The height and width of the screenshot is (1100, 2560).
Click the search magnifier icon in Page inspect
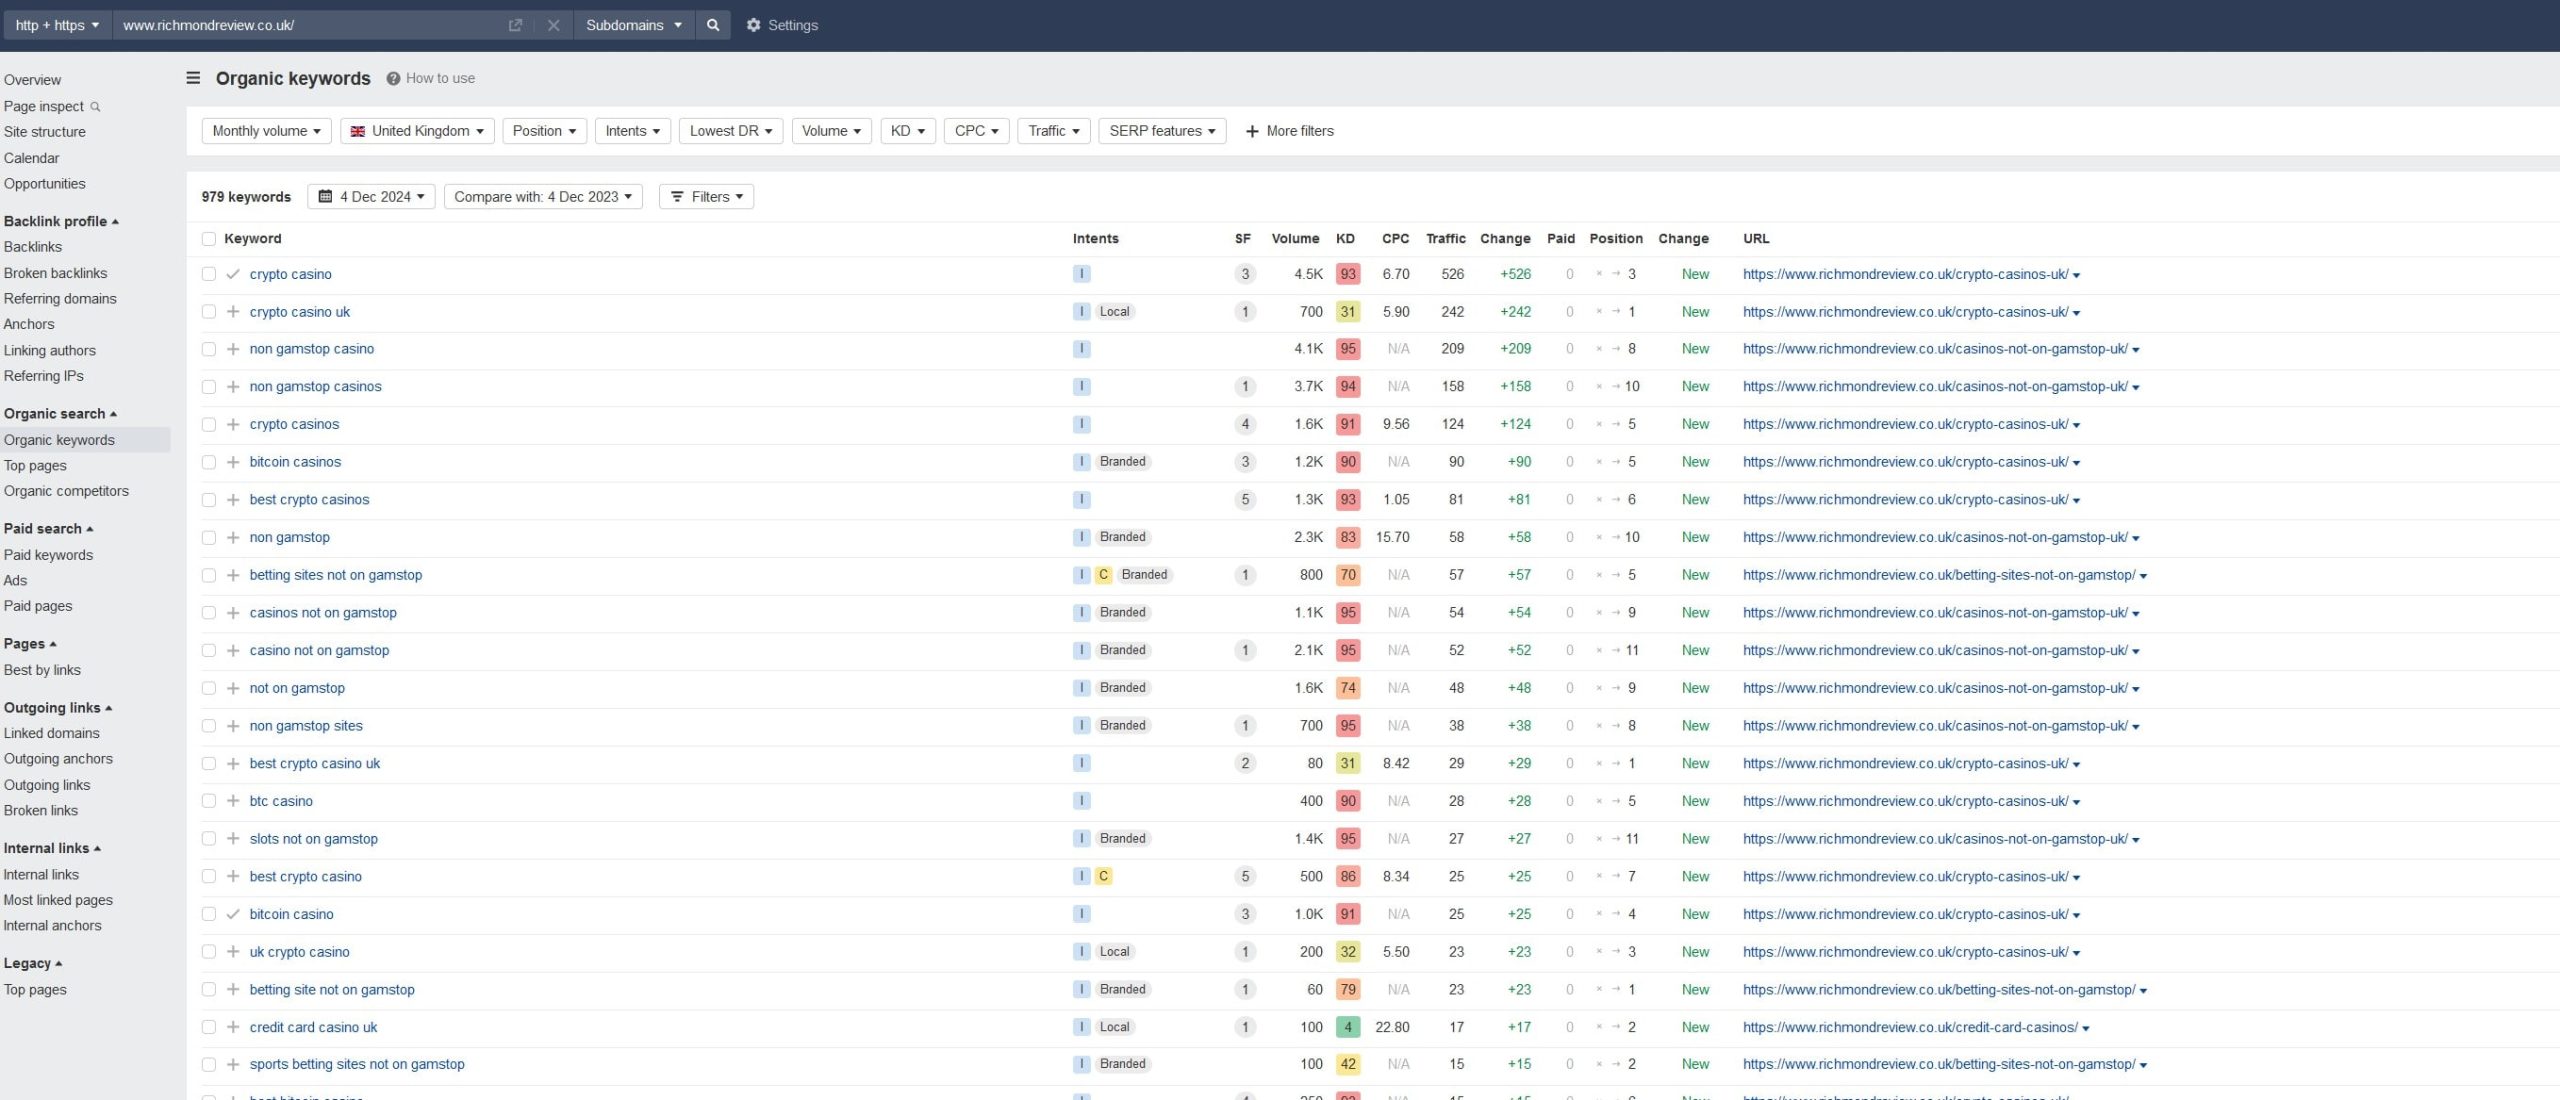coord(95,106)
